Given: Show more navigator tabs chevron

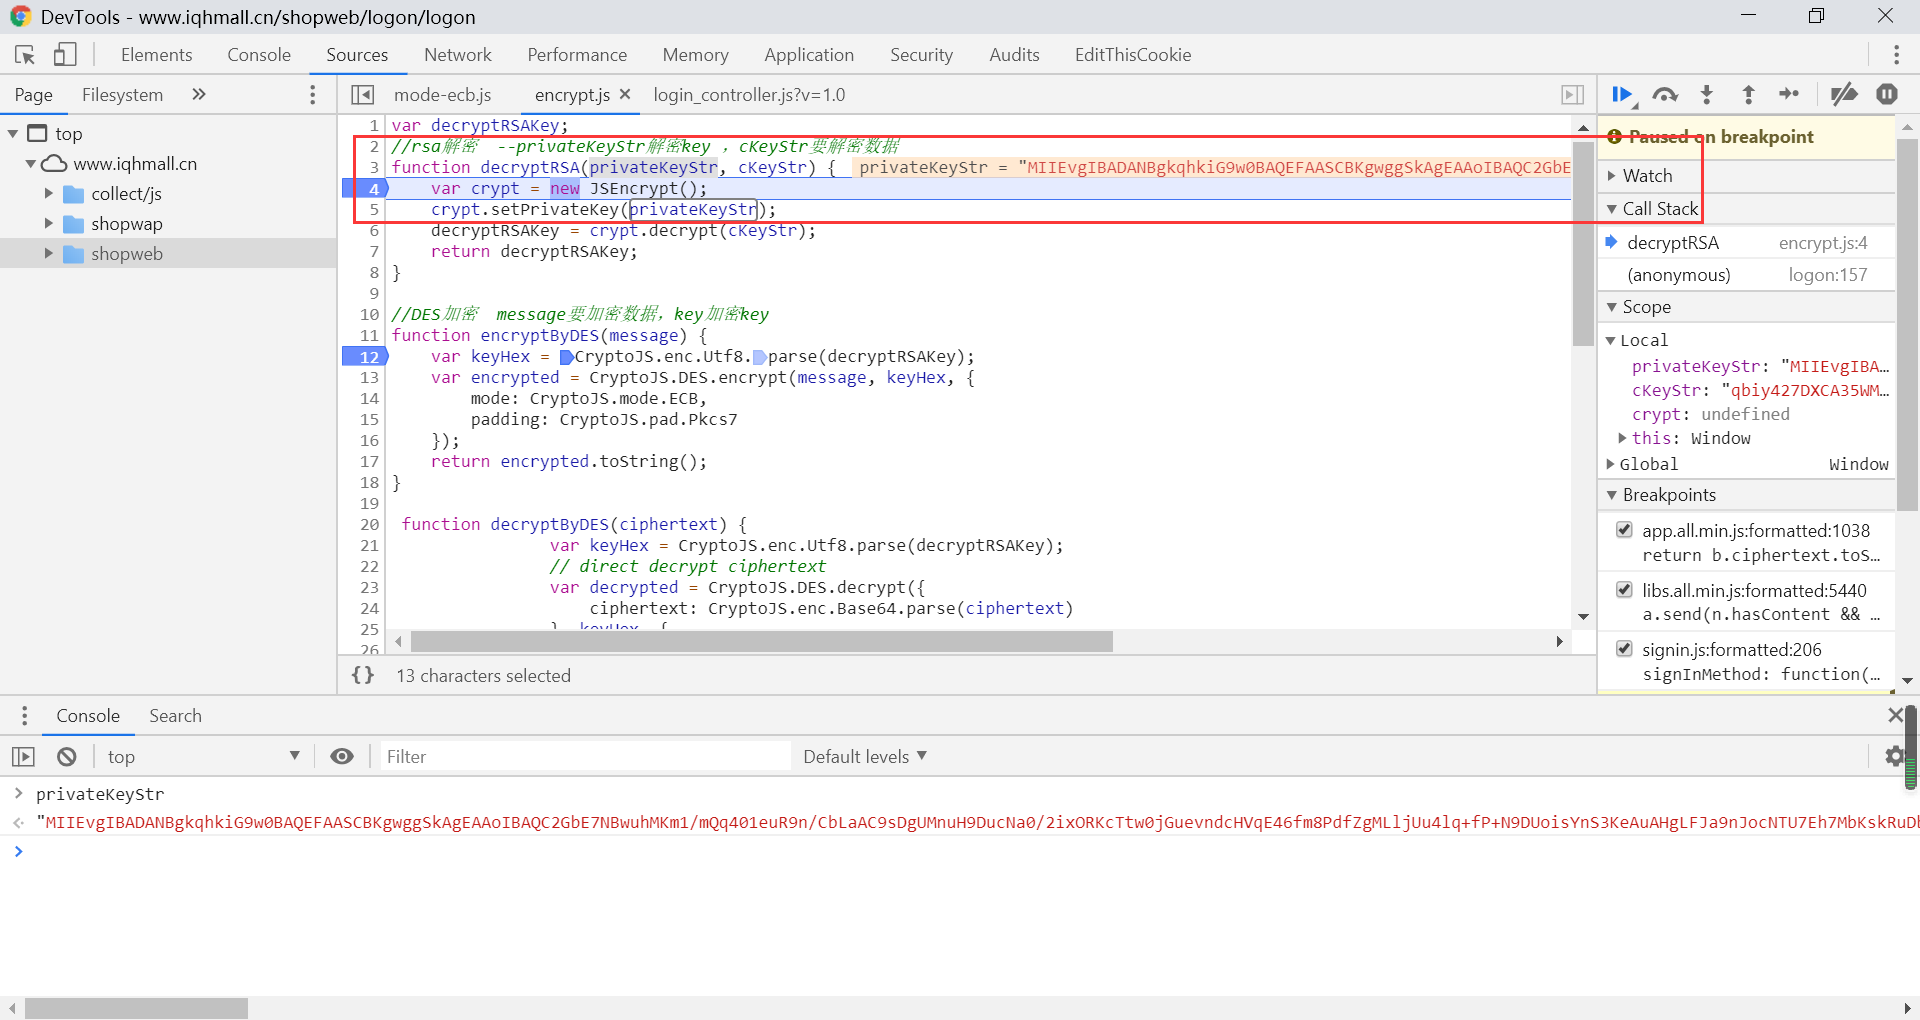Looking at the screenshot, I should click(199, 94).
